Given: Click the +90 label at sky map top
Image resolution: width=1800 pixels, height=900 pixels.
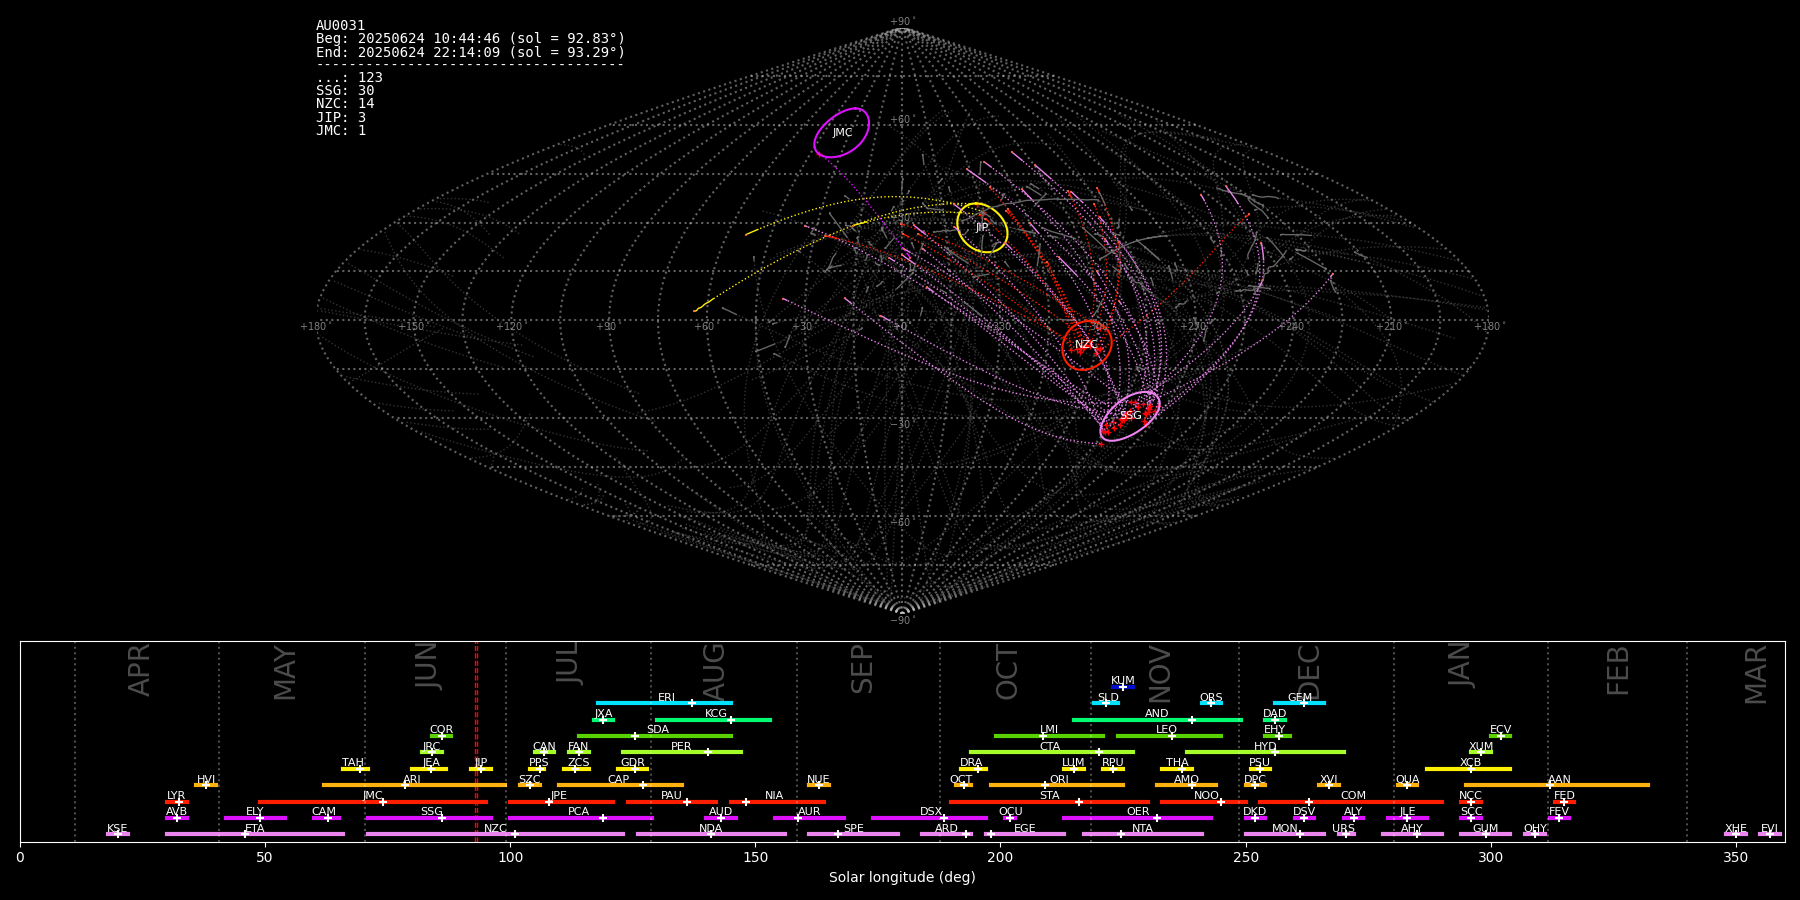Looking at the screenshot, I should [901, 22].
